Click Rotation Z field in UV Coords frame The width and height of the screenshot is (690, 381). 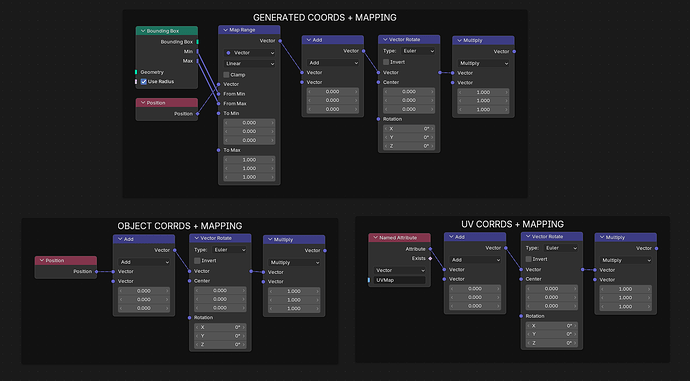551,343
